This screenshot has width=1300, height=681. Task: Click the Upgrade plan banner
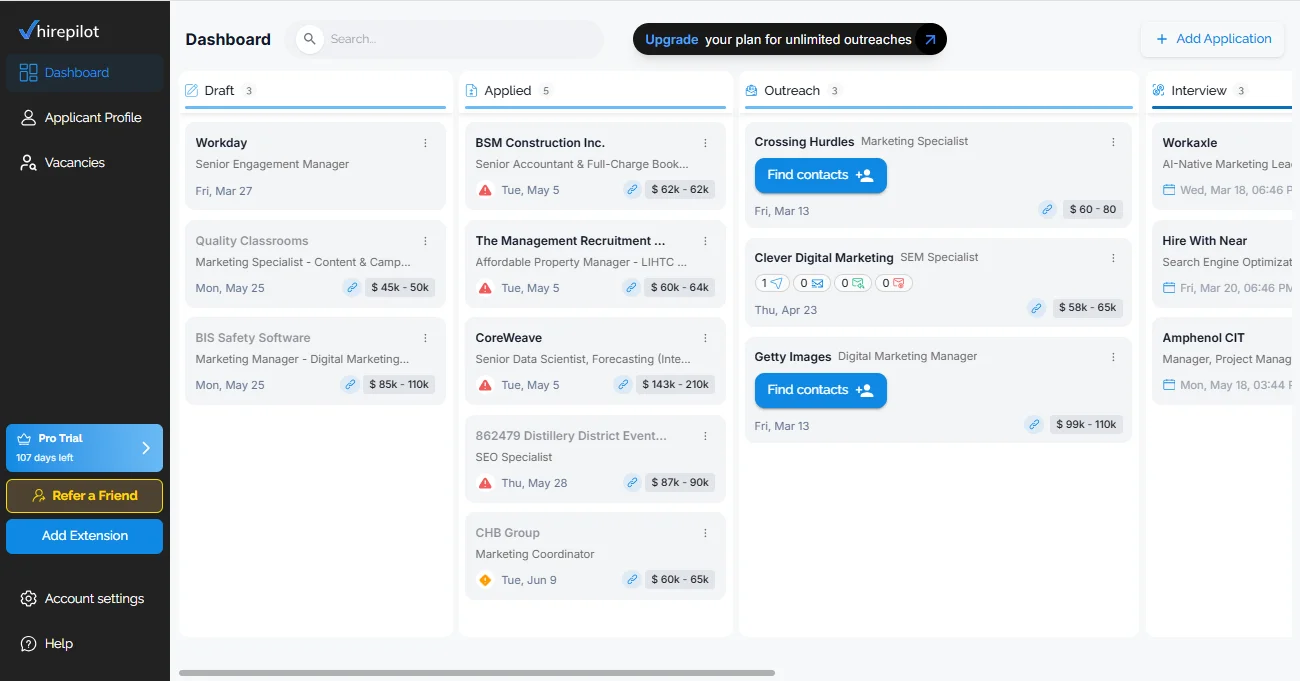[x=789, y=40]
